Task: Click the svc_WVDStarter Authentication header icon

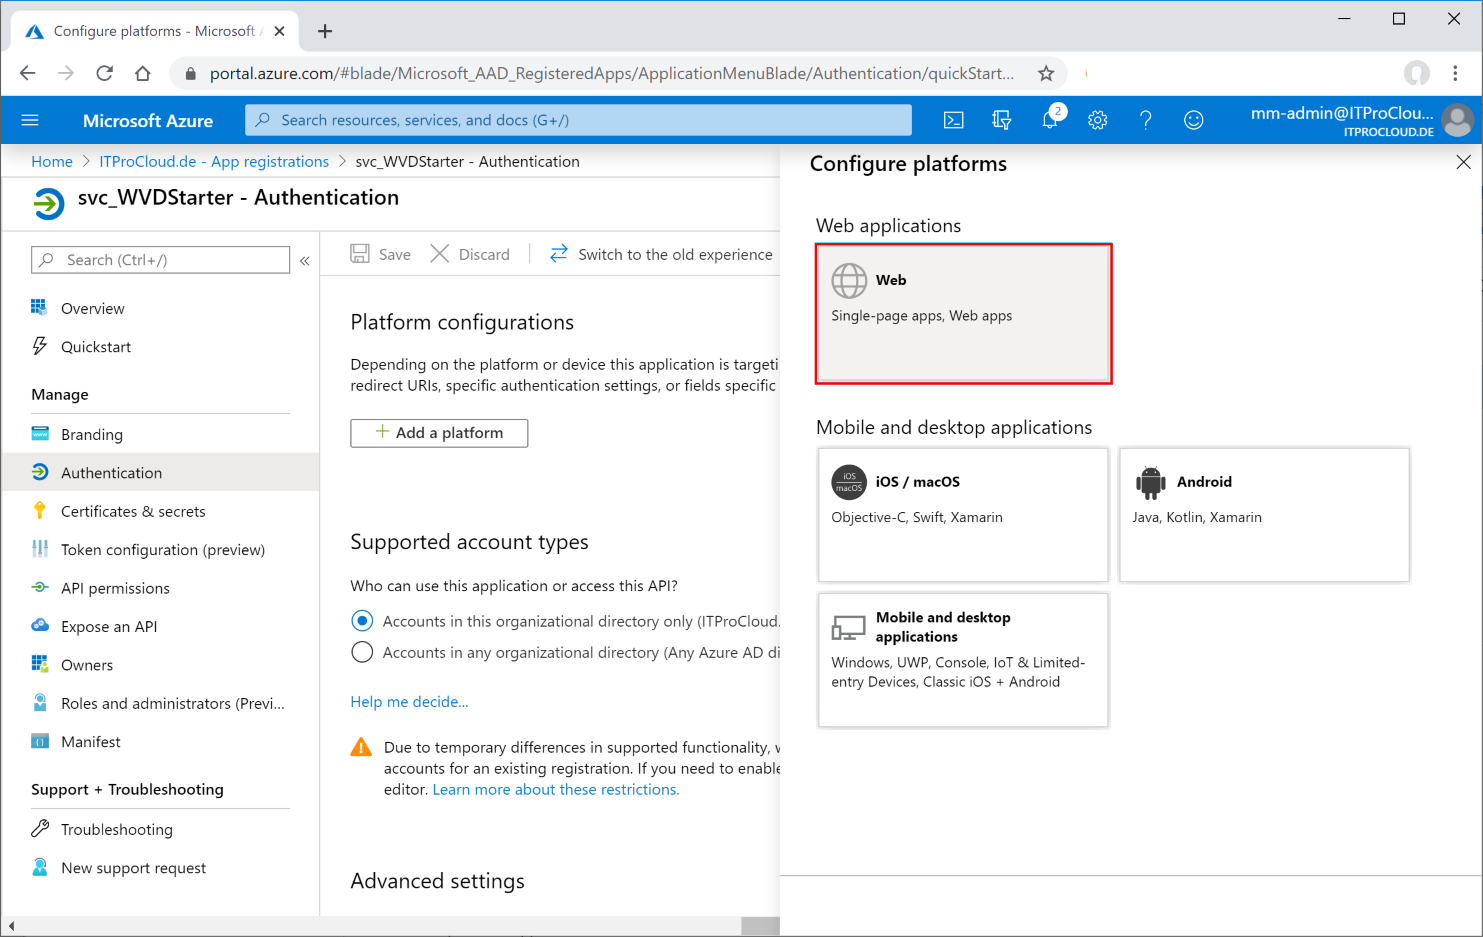Action: pos(48,203)
